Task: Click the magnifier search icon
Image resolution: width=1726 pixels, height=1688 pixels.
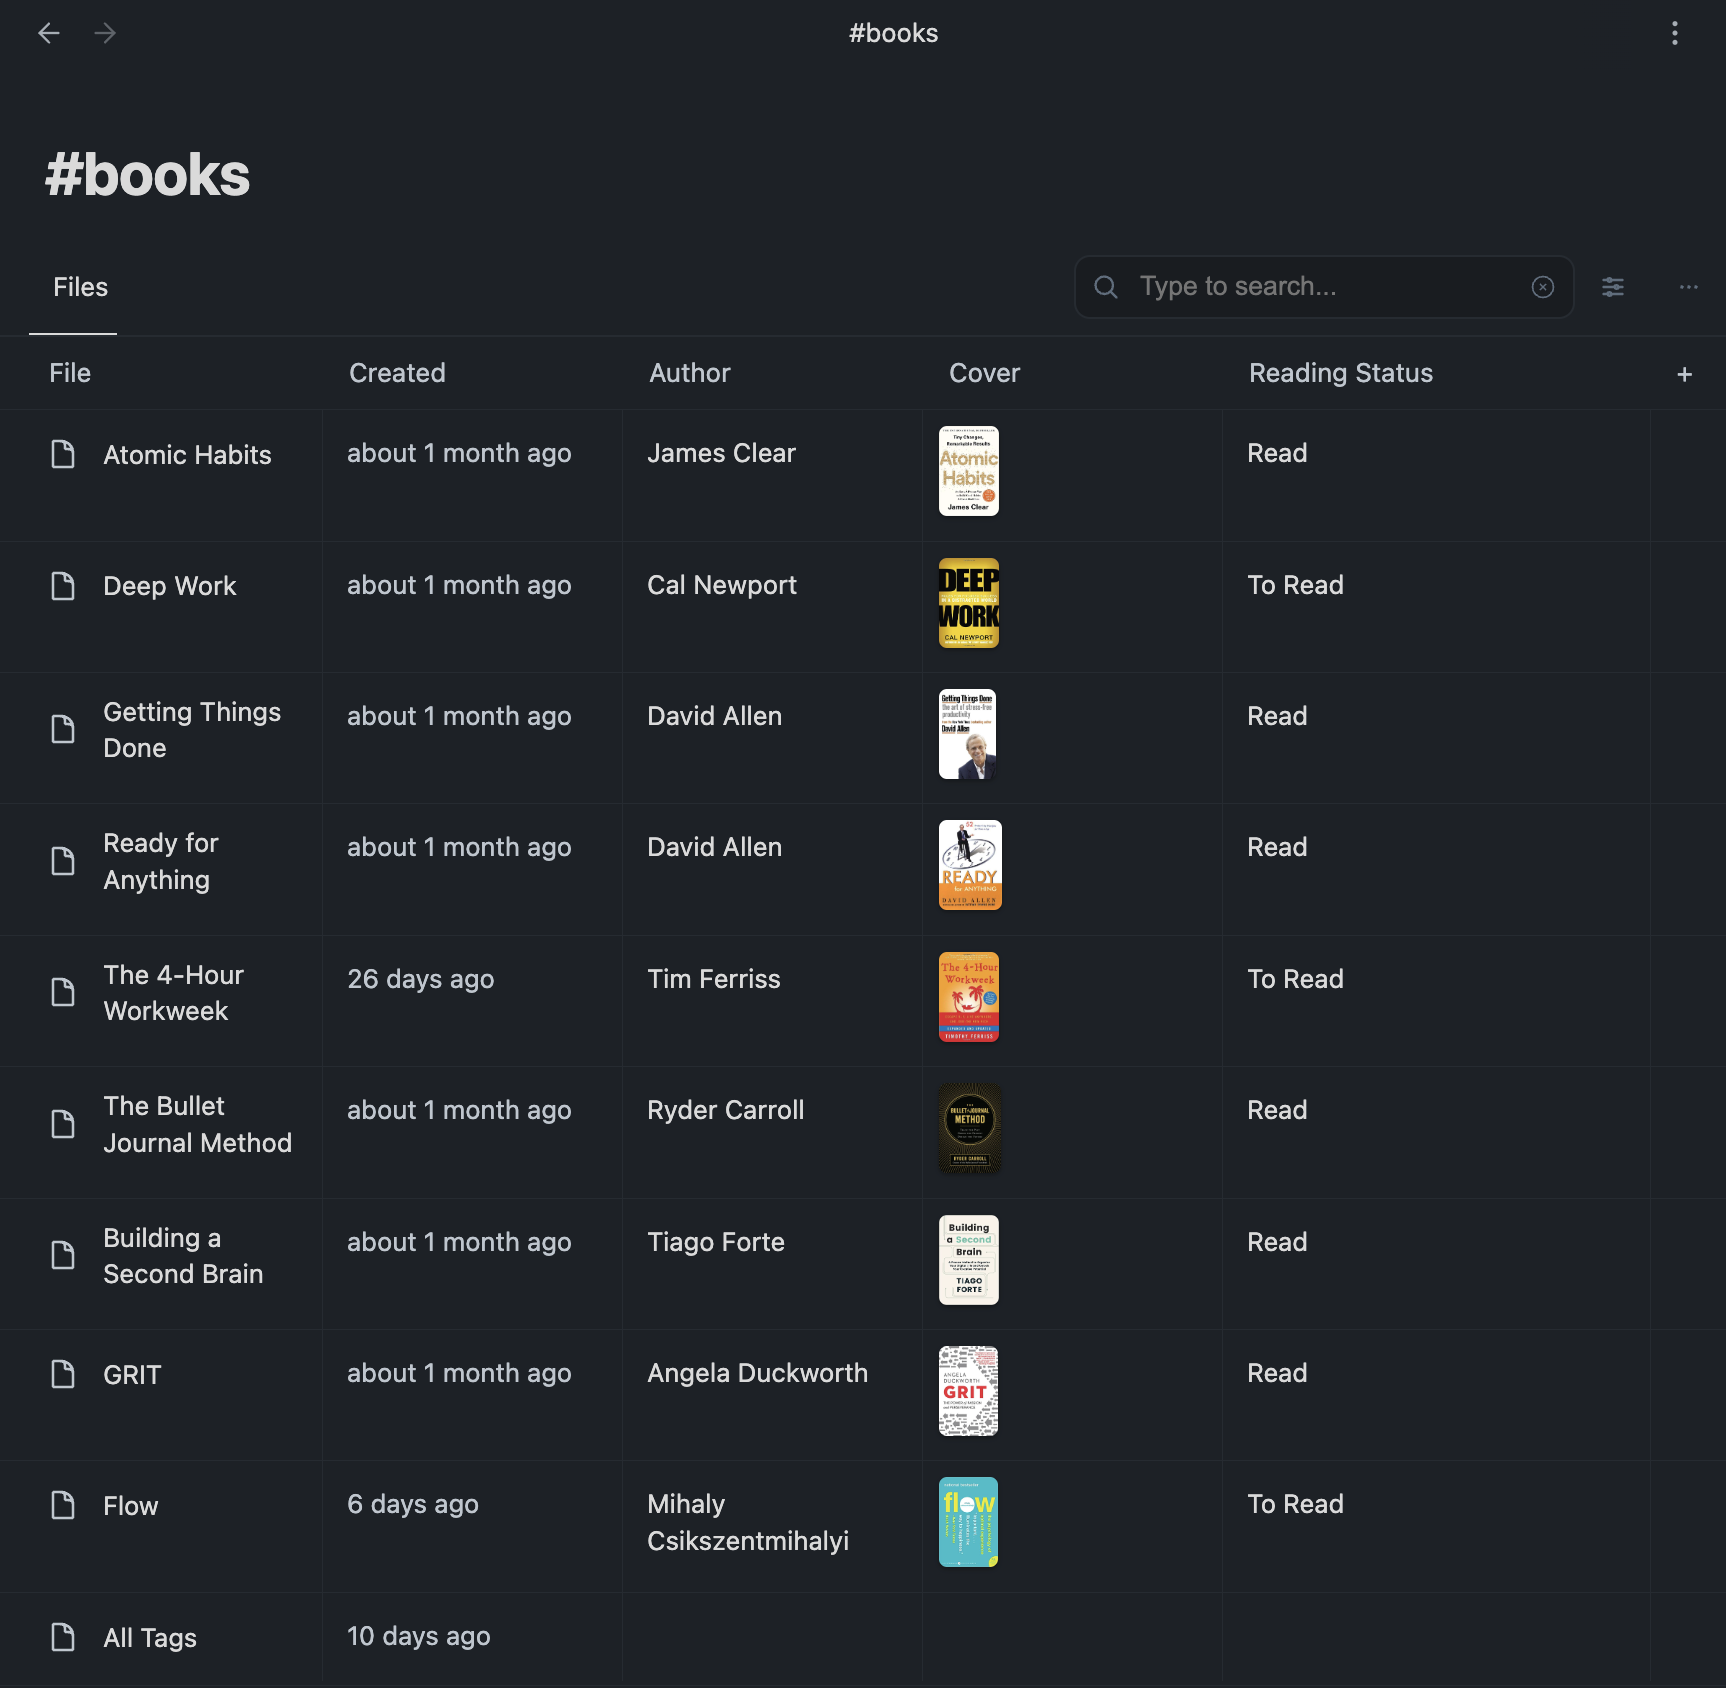Action: 1105,287
